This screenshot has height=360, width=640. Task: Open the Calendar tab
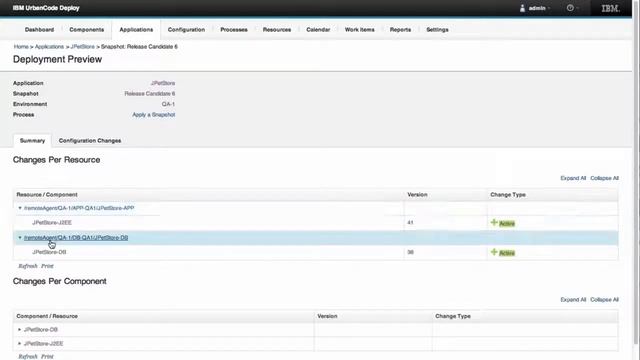[318, 30]
